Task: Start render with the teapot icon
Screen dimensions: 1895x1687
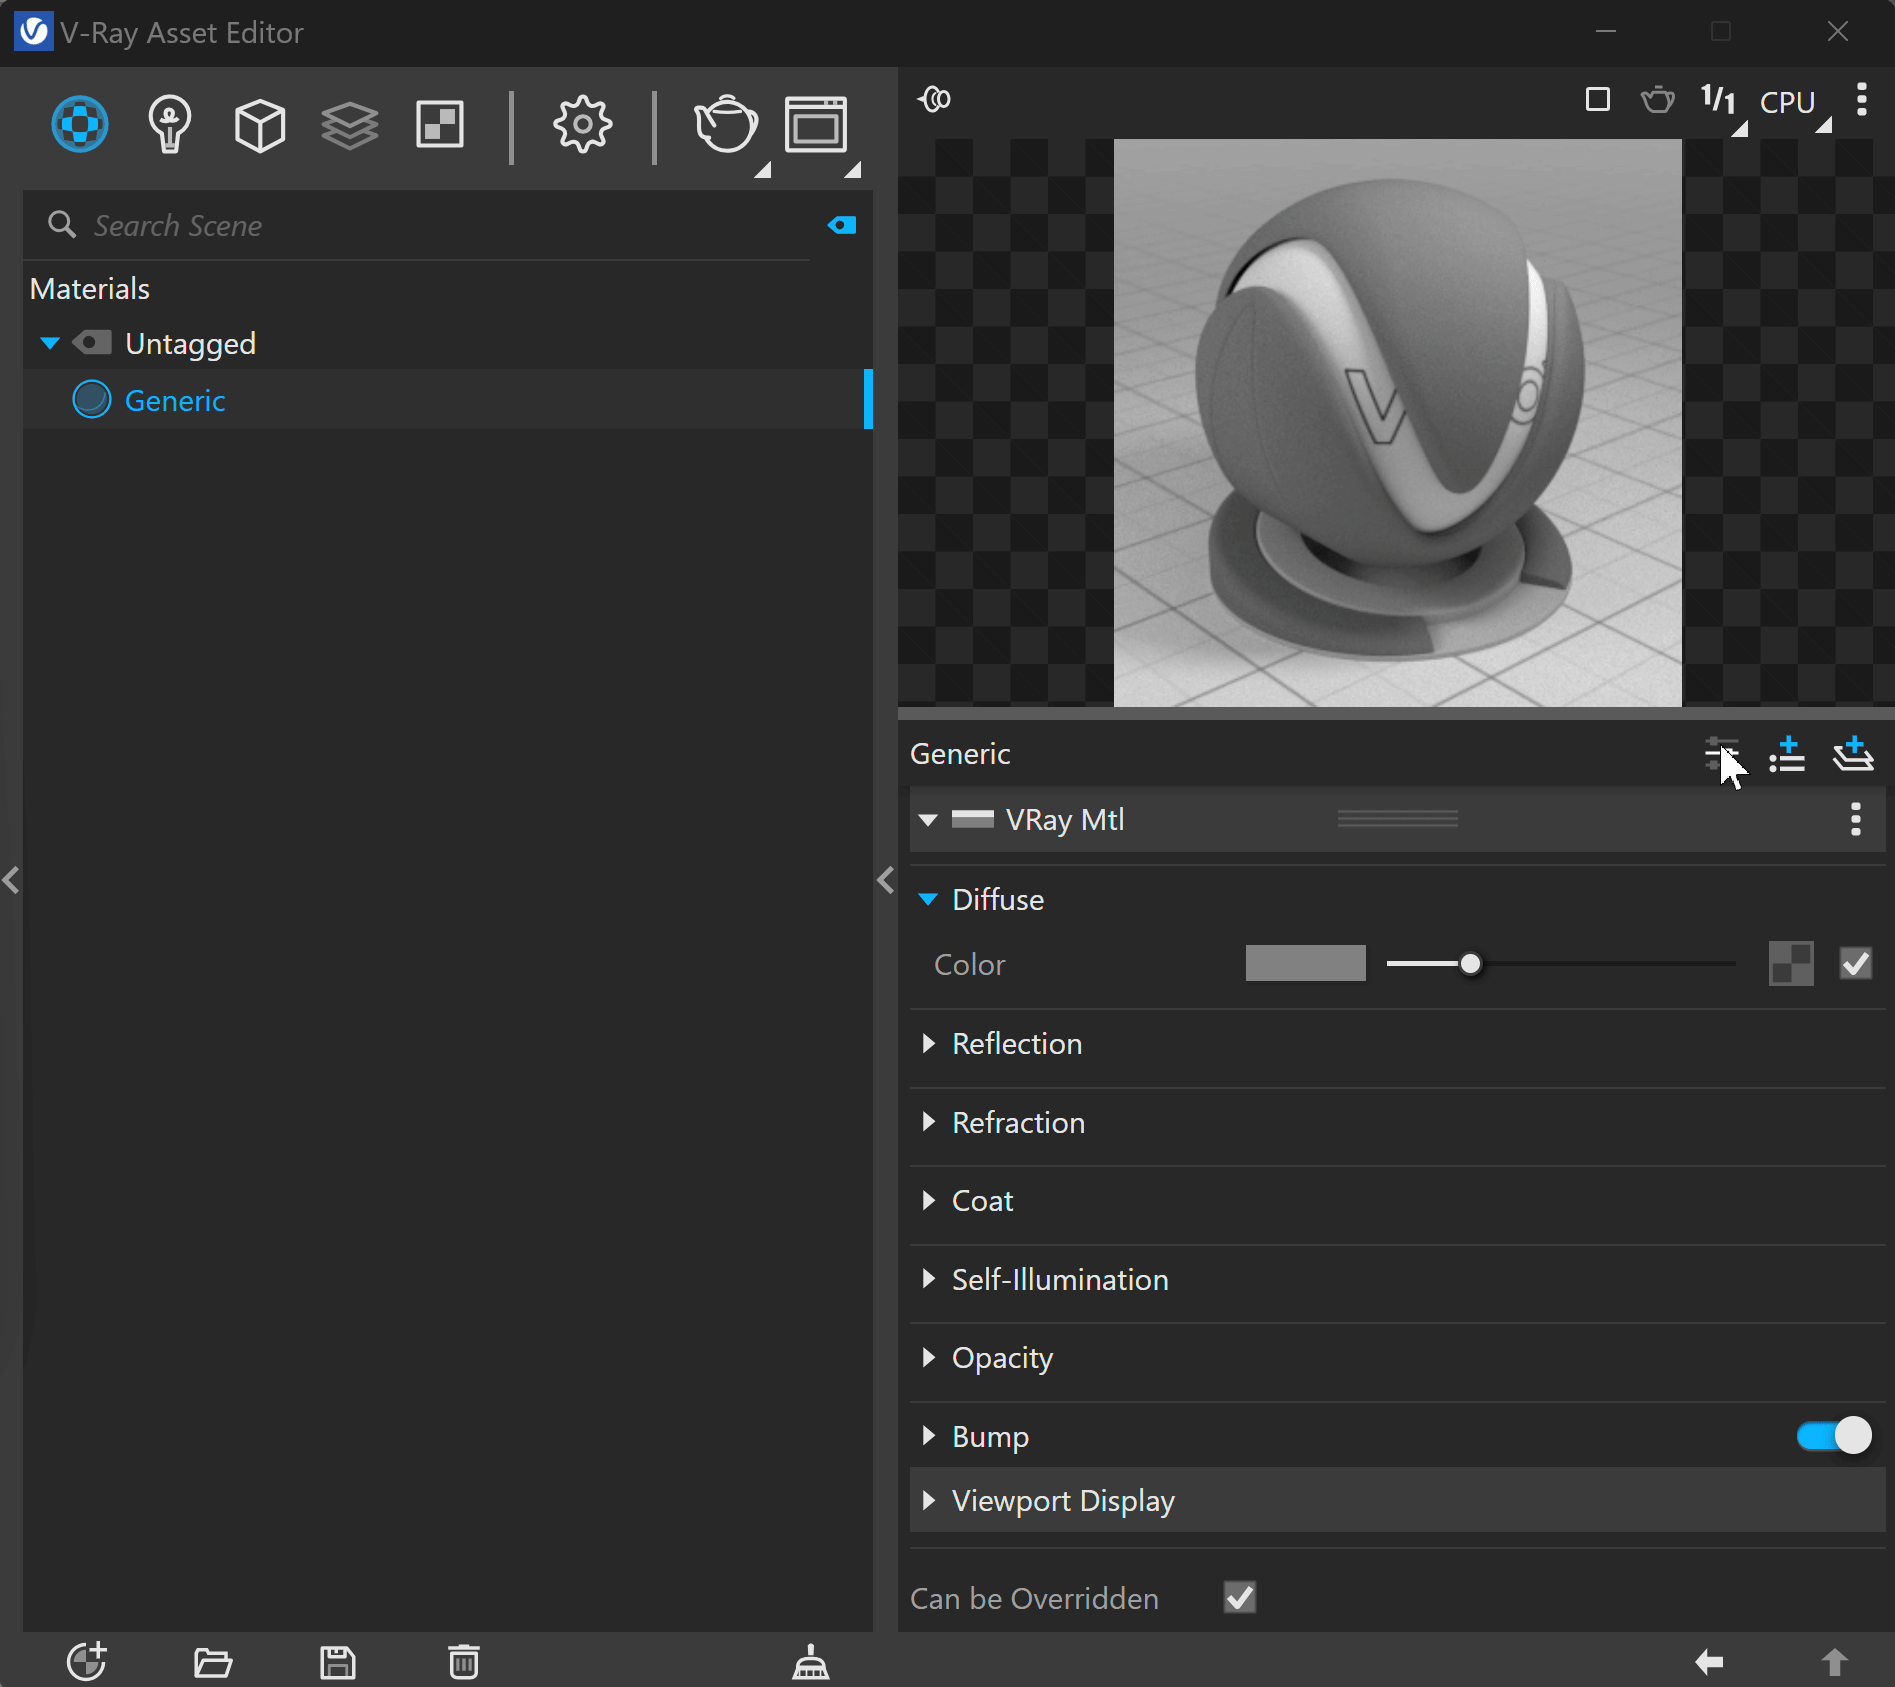Action: coord(727,125)
